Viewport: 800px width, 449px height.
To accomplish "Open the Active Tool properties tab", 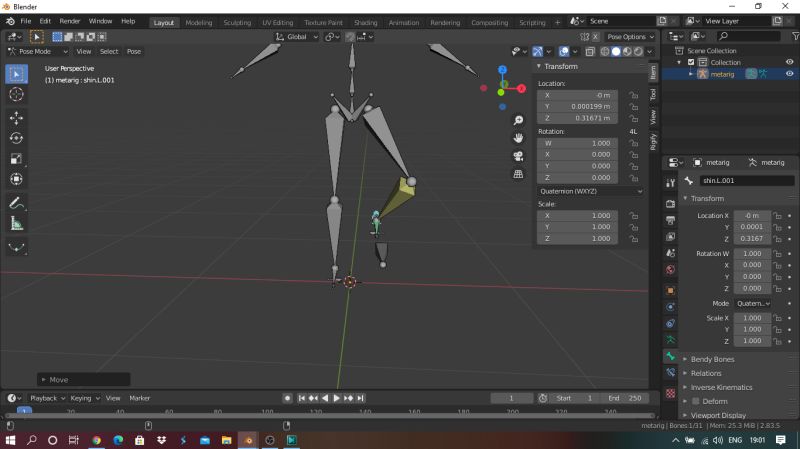I will pos(670,183).
